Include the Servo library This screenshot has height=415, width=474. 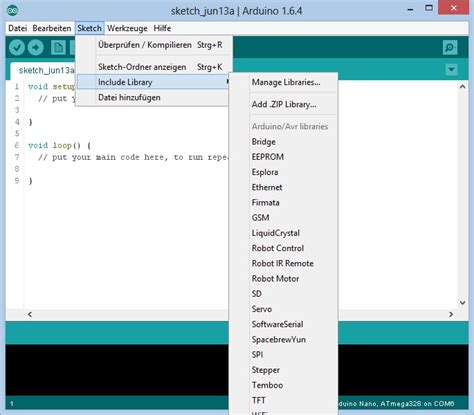262,309
